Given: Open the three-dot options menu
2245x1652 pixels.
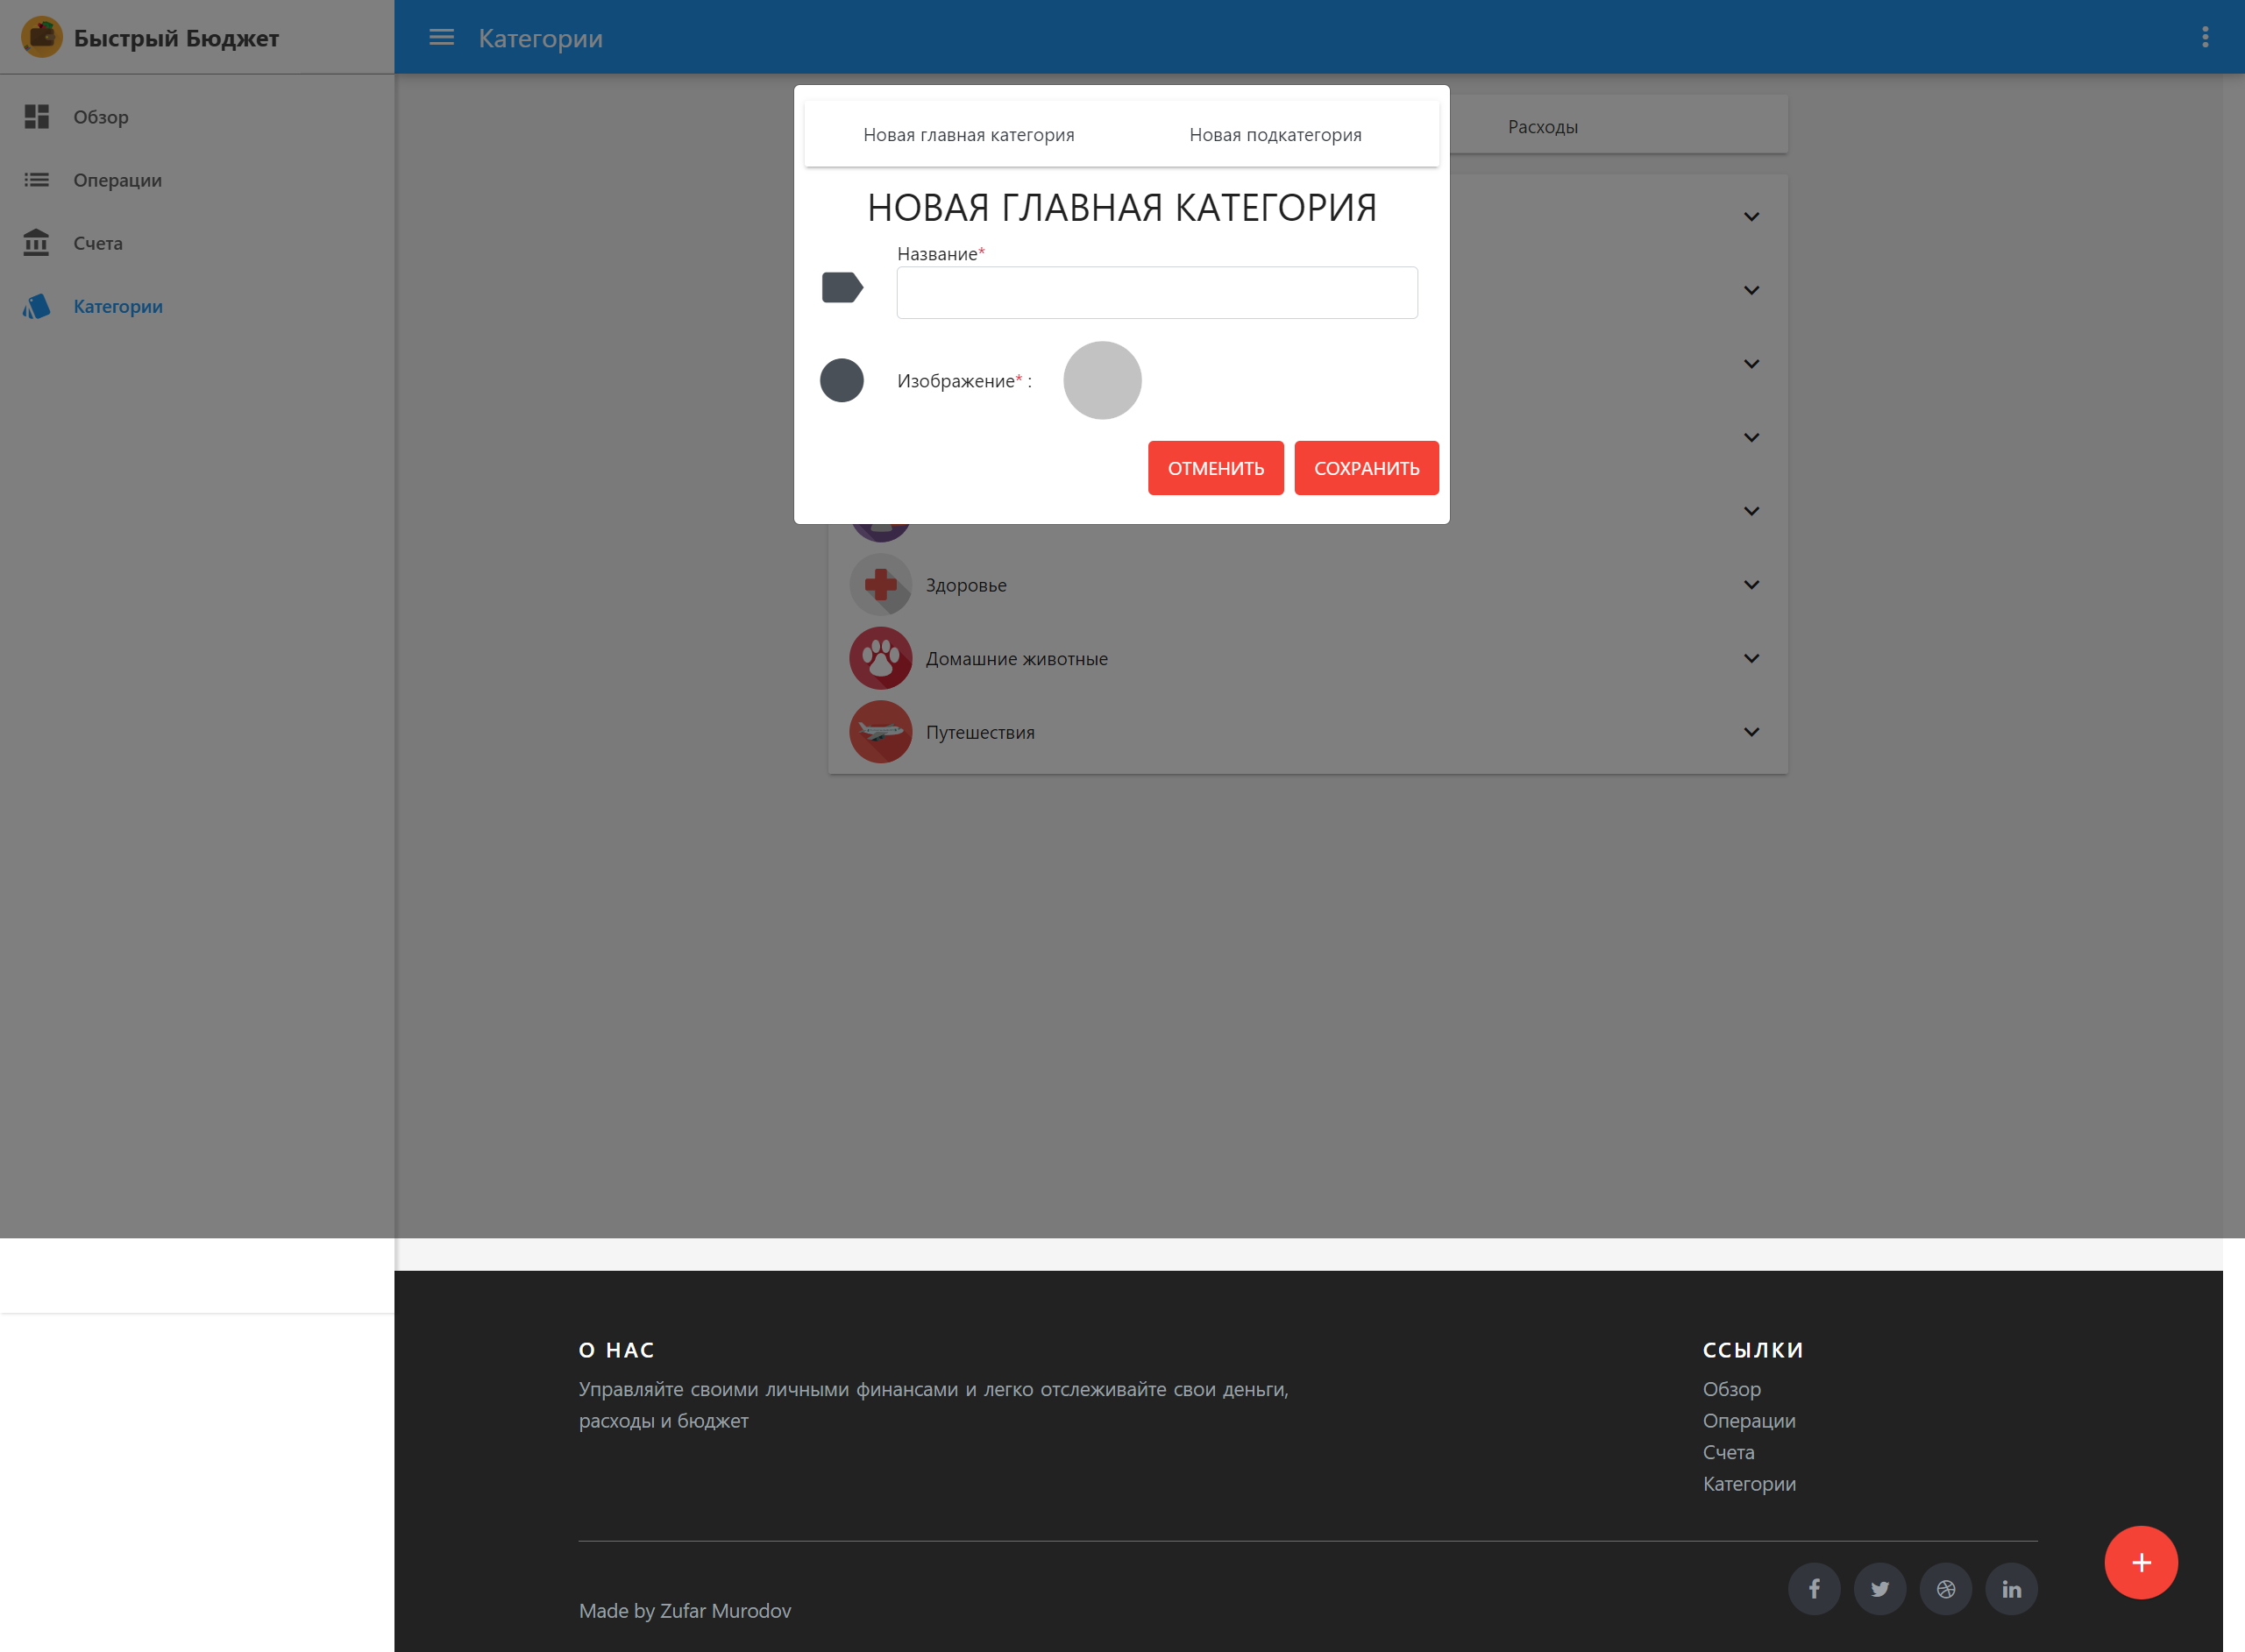Looking at the screenshot, I should pos(2204,37).
